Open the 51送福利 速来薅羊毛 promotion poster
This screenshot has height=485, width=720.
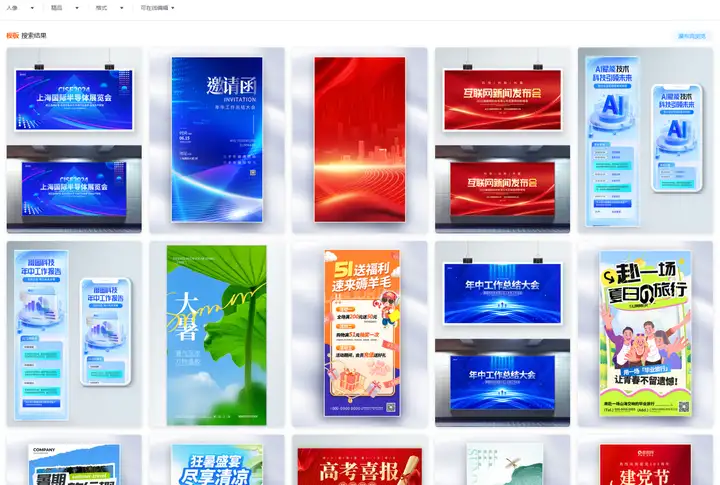click(x=360, y=334)
